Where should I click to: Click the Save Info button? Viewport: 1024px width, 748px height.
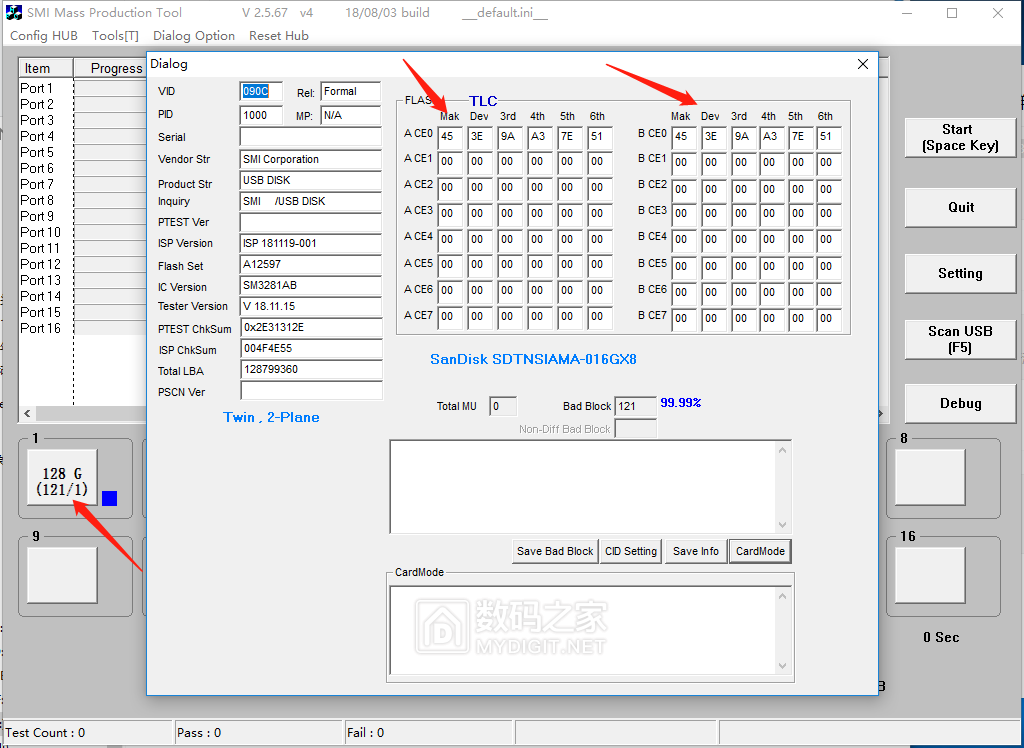click(696, 551)
